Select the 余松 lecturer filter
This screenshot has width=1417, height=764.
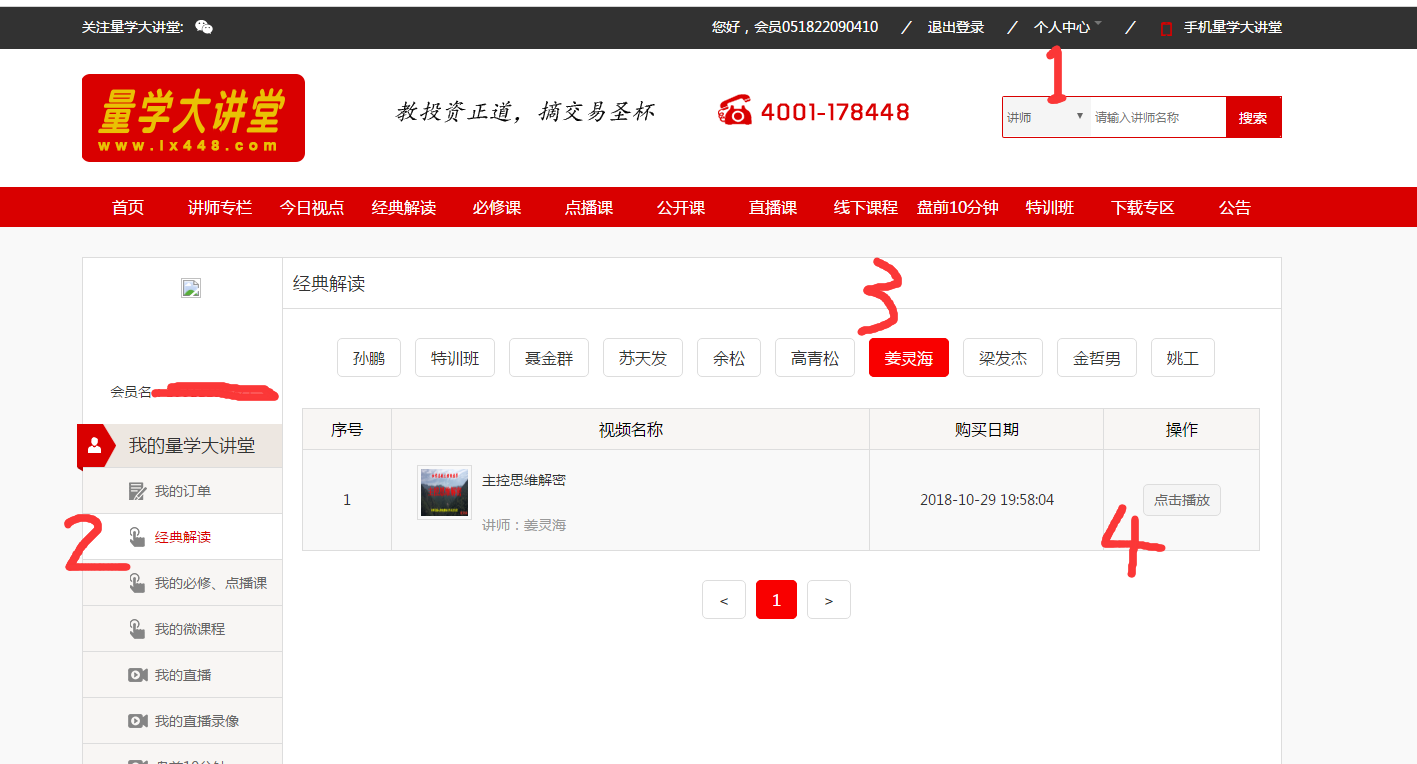(729, 358)
